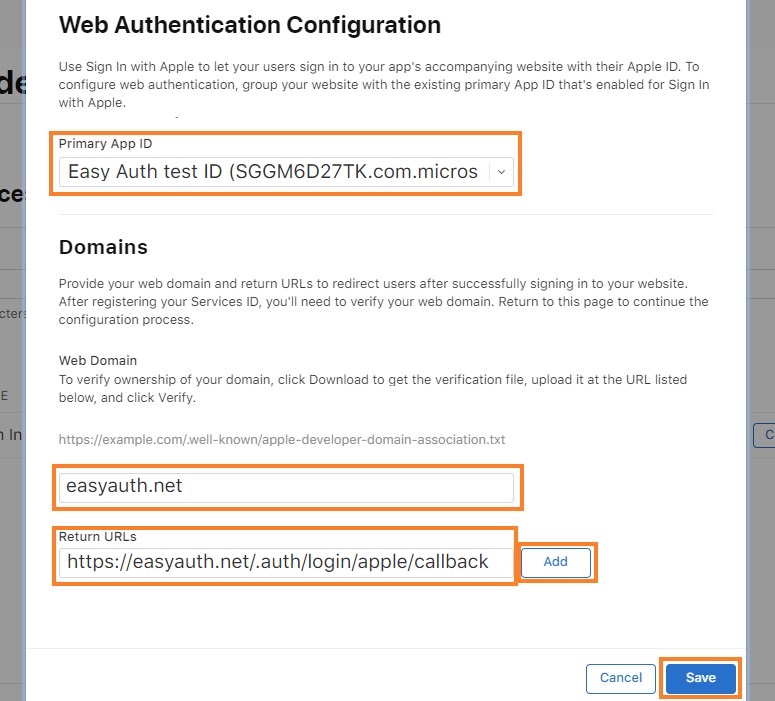
Task: Click the Primary App ID label
Action: [x=105, y=144]
